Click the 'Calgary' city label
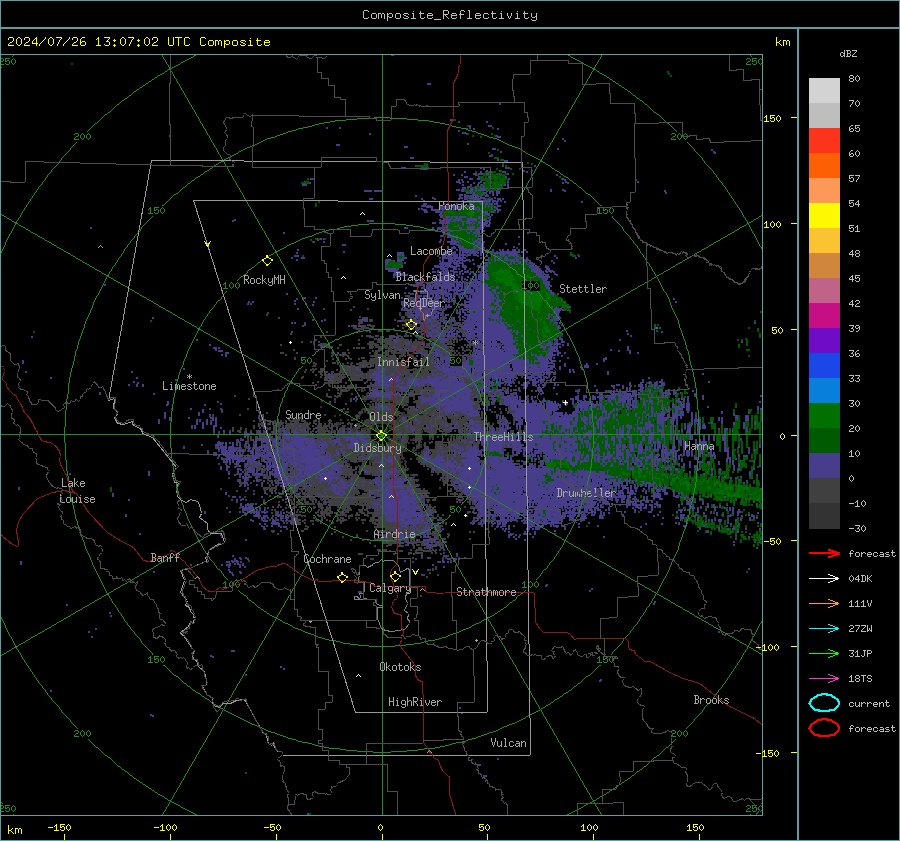Screen dimensions: 900x841 pyautogui.click(x=390, y=588)
